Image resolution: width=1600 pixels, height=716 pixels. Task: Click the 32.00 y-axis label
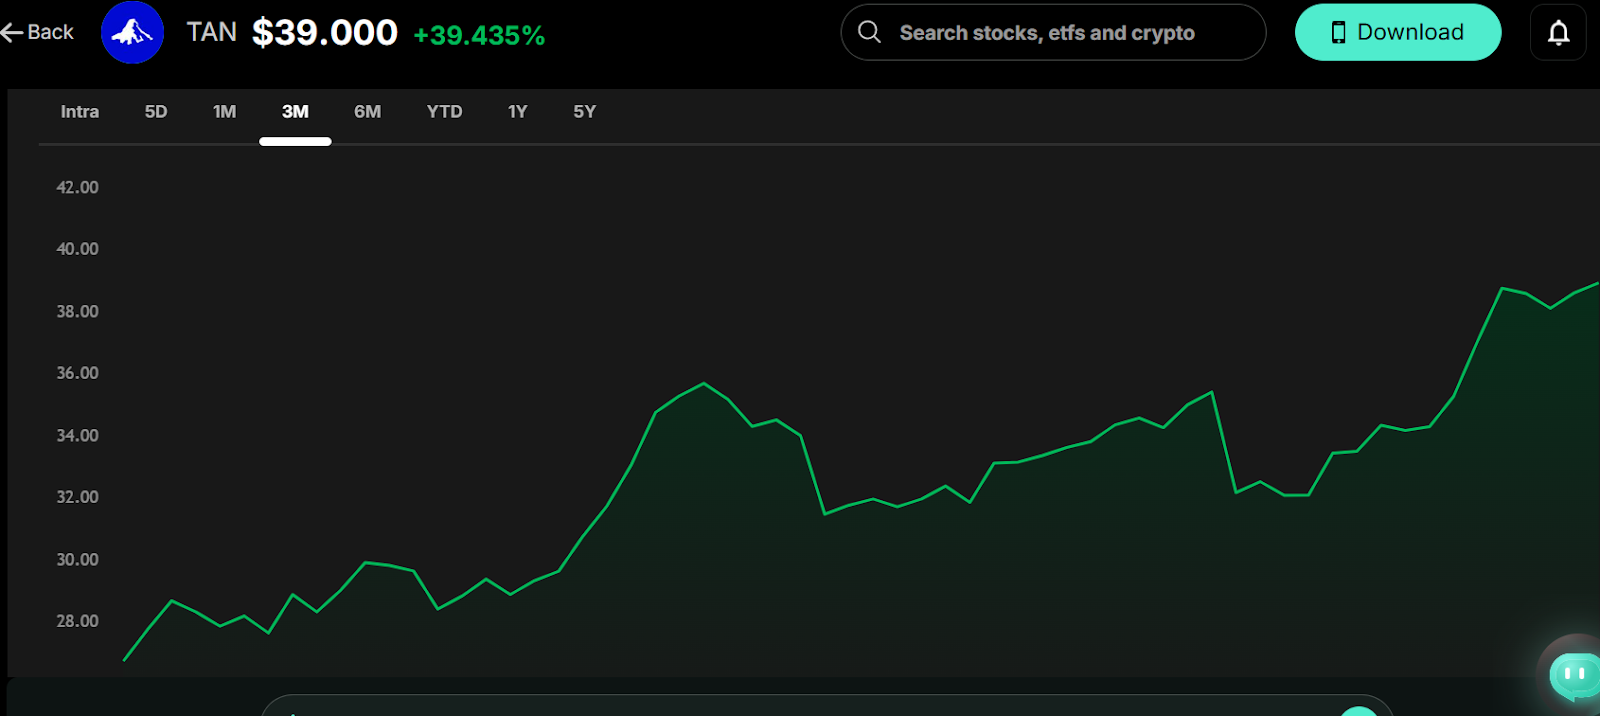(x=77, y=497)
